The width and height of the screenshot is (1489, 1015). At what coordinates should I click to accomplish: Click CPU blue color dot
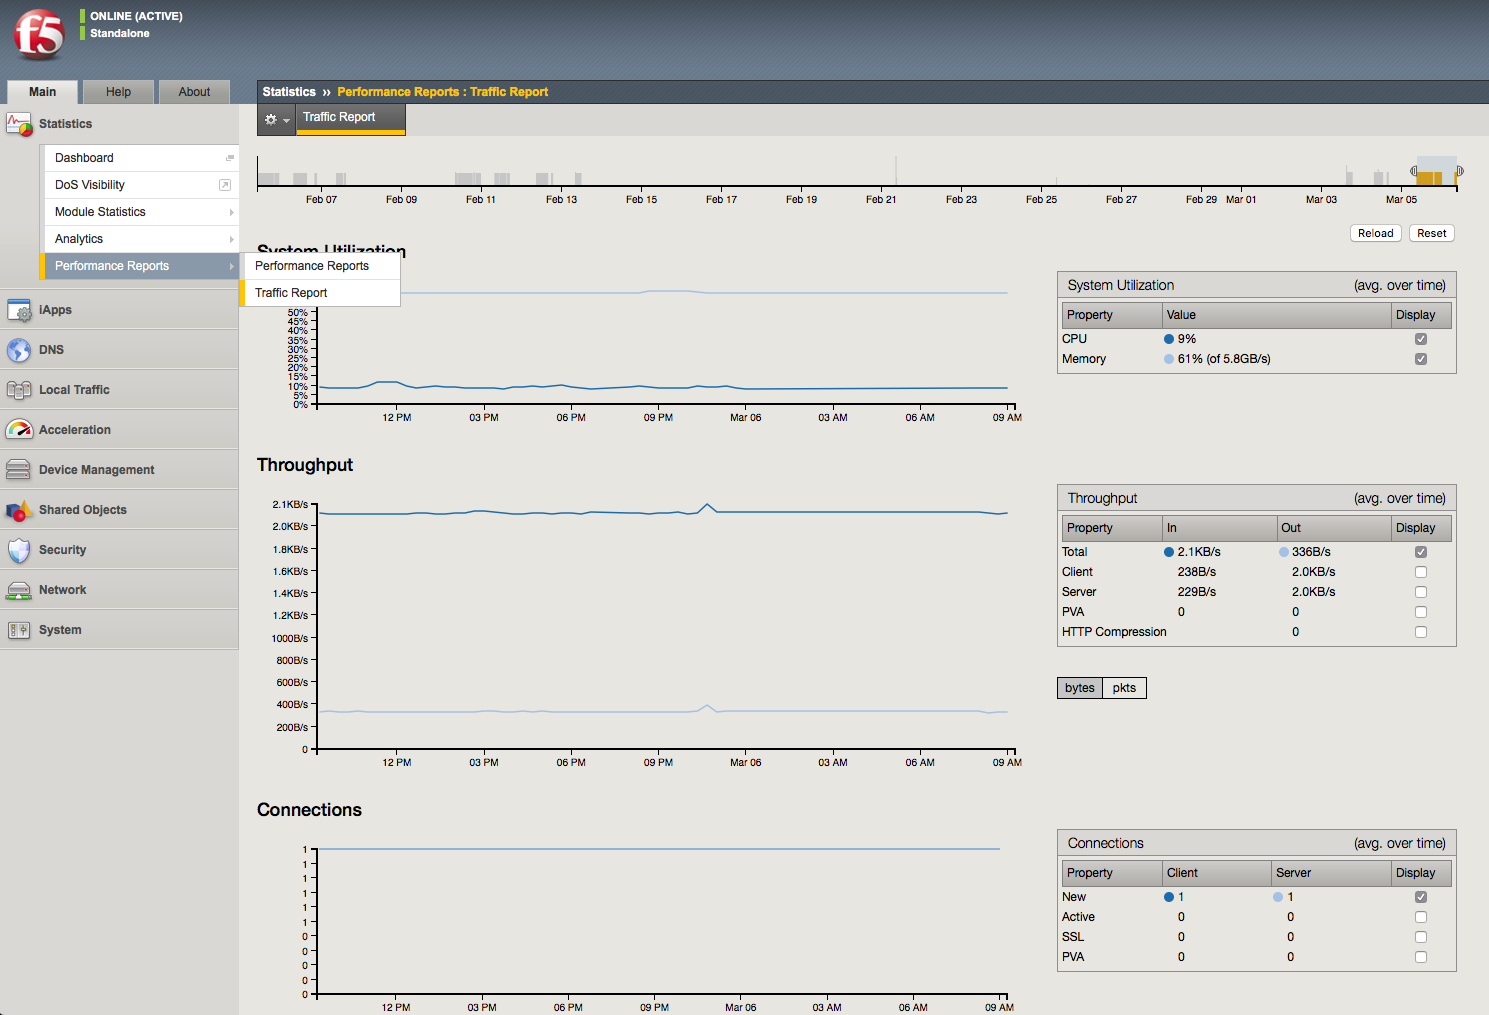click(1169, 339)
